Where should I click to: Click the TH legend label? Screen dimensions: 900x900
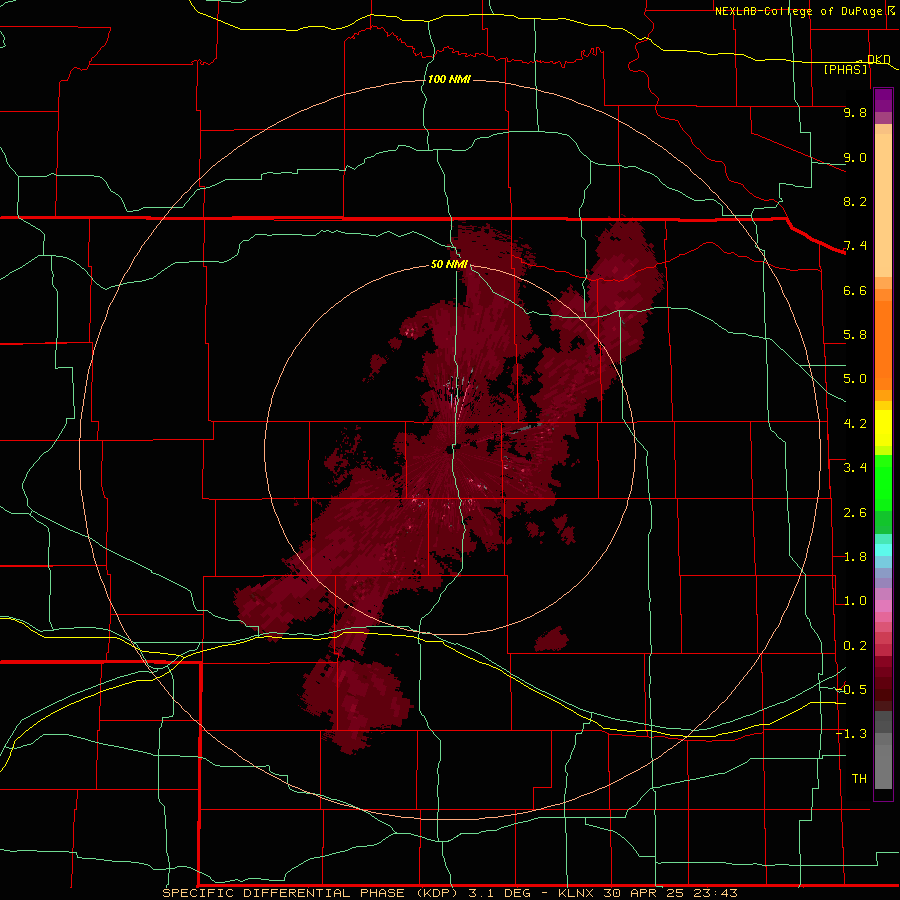click(859, 779)
